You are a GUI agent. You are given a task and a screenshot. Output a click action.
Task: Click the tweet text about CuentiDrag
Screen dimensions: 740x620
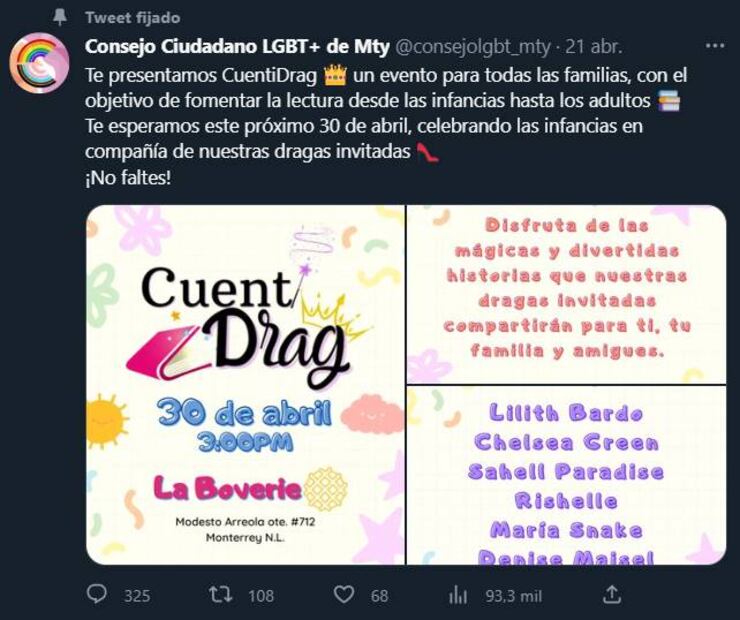click(386, 126)
